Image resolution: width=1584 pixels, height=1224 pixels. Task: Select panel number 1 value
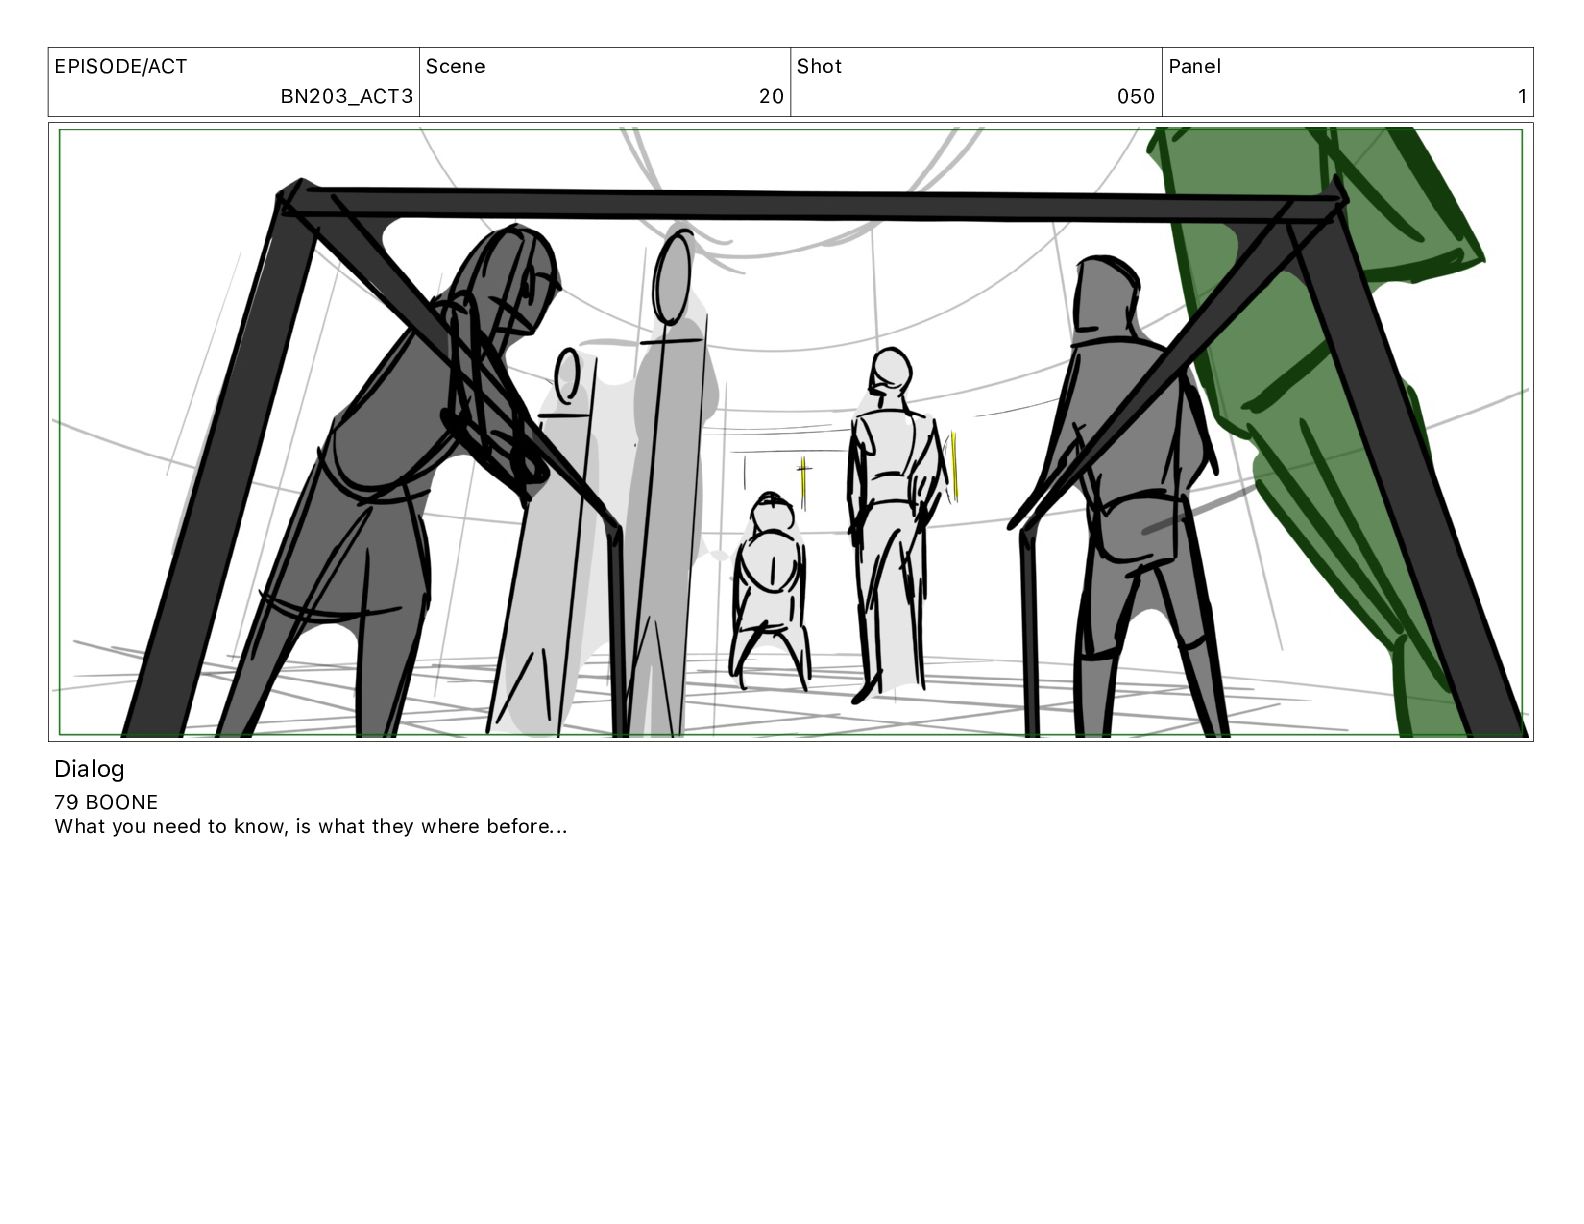pos(1522,97)
